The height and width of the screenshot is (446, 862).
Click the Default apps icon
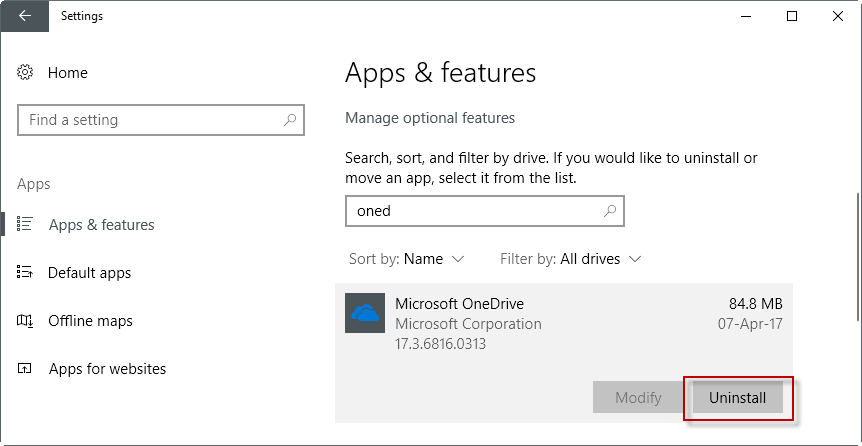[x=25, y=272]
